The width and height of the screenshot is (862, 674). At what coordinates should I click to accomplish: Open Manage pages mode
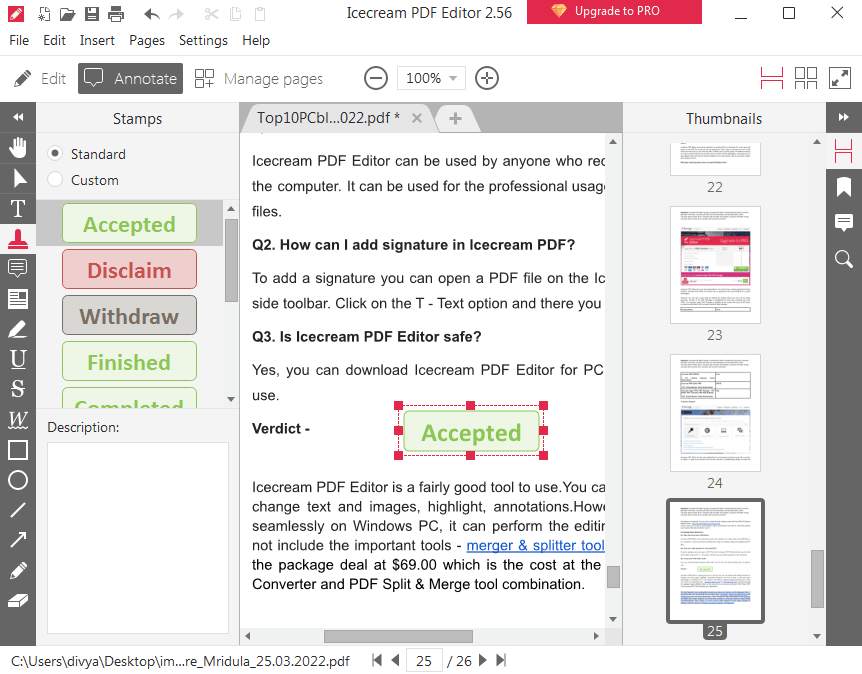(259, 79)
